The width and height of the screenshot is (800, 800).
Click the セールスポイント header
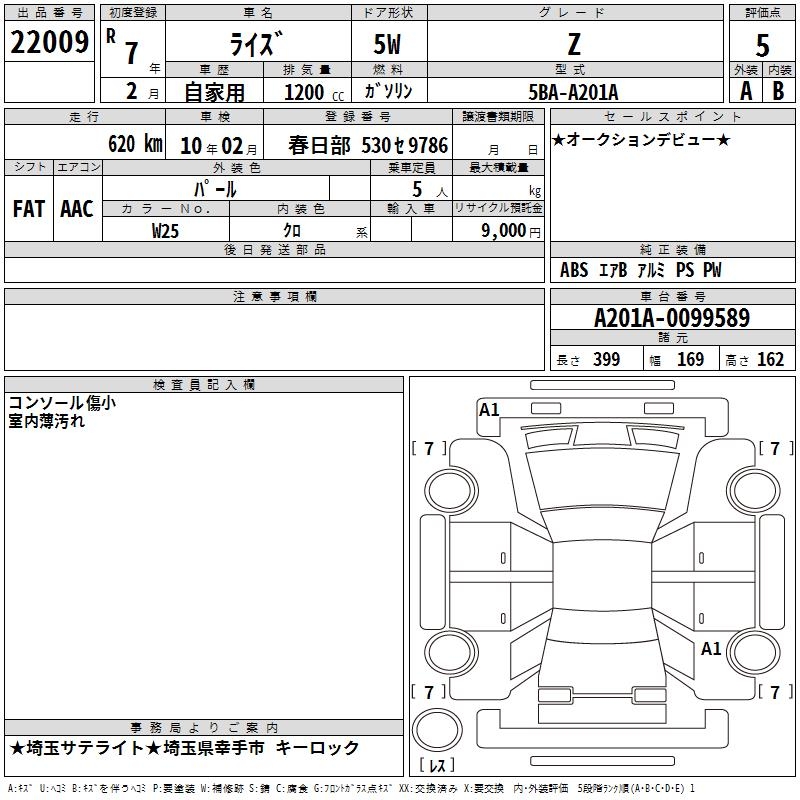[x=672, y=117]
